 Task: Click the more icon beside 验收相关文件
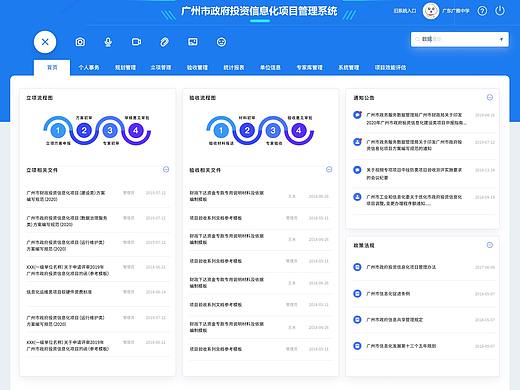(x=329, y=169)
